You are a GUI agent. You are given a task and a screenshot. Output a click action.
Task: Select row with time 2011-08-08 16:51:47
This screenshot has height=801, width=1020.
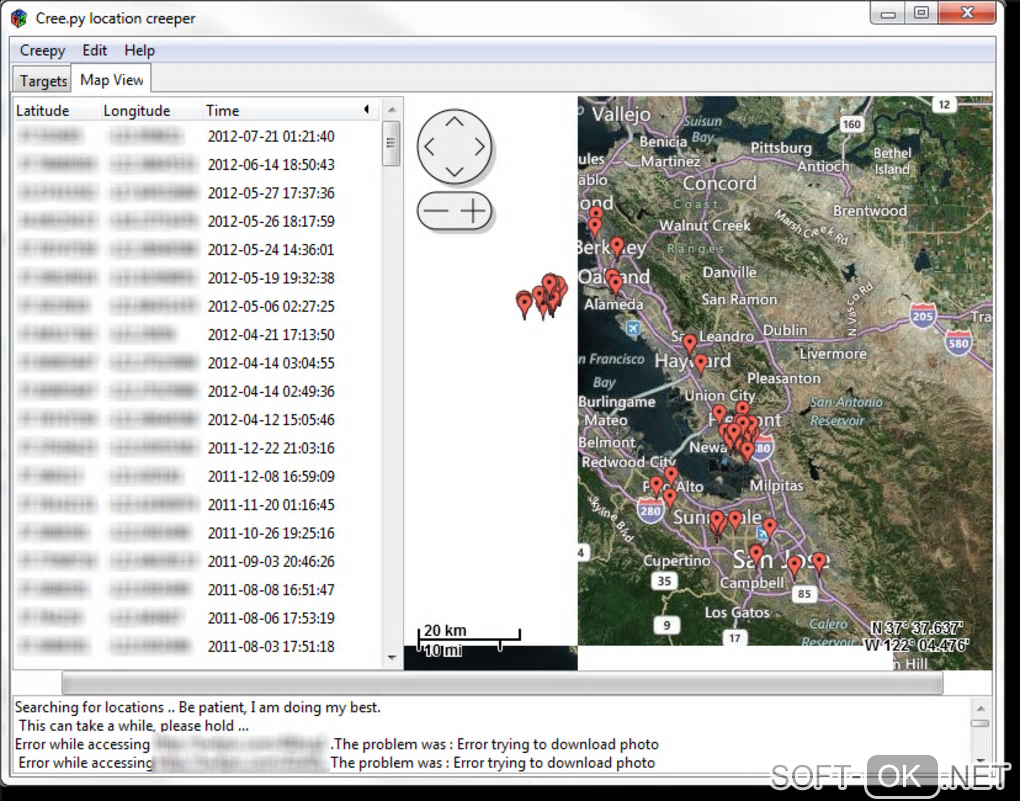click(x=197, y=590)
